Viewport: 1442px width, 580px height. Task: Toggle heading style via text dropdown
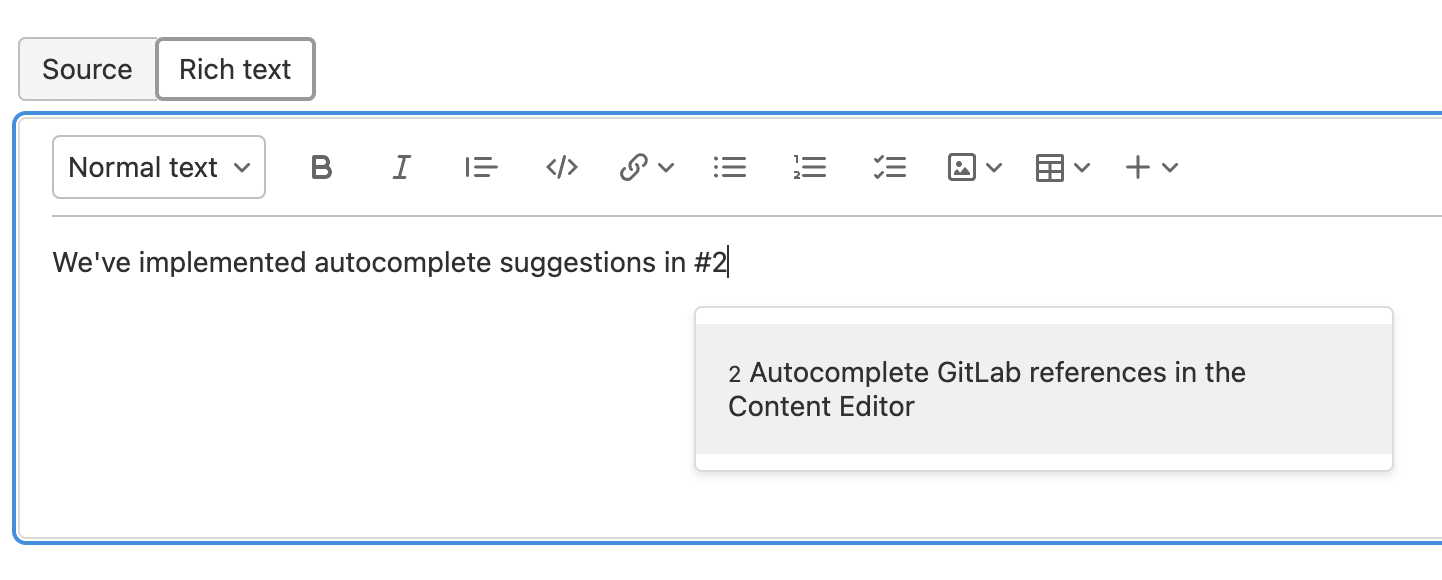click(158, 167)
